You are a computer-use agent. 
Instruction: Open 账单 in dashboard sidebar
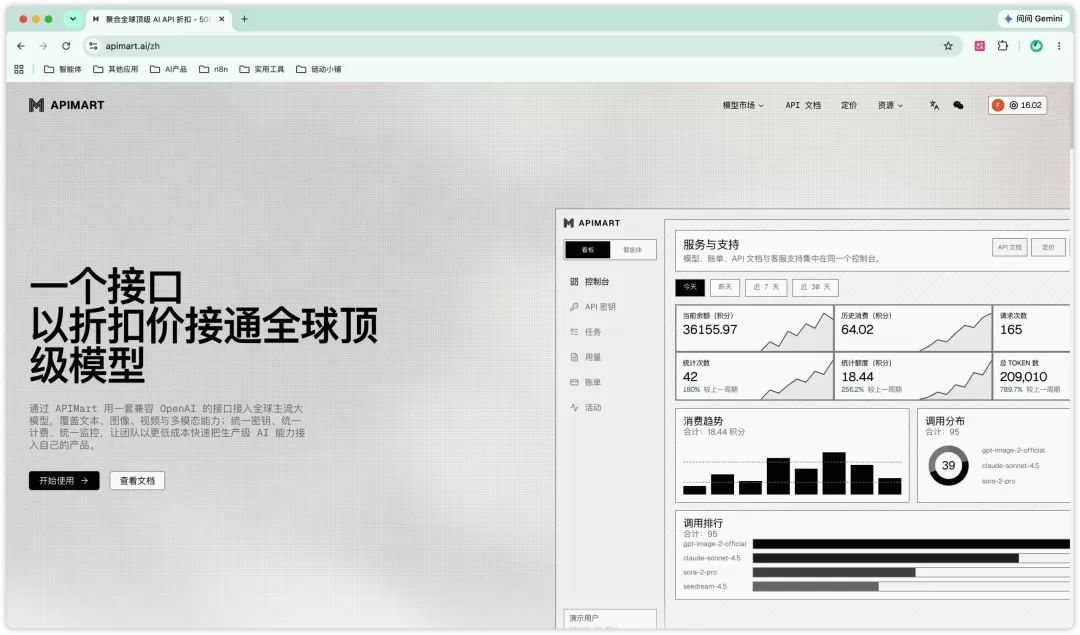pyautogui.click(x=585, y=382)
